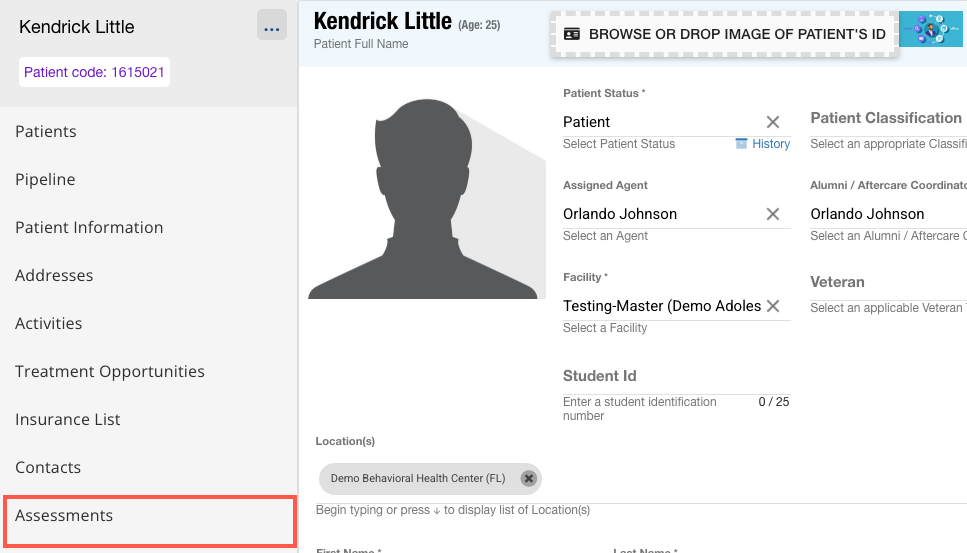
Task: Remove Demo Behavioral Health Center location chip
Action: [528, 479]
